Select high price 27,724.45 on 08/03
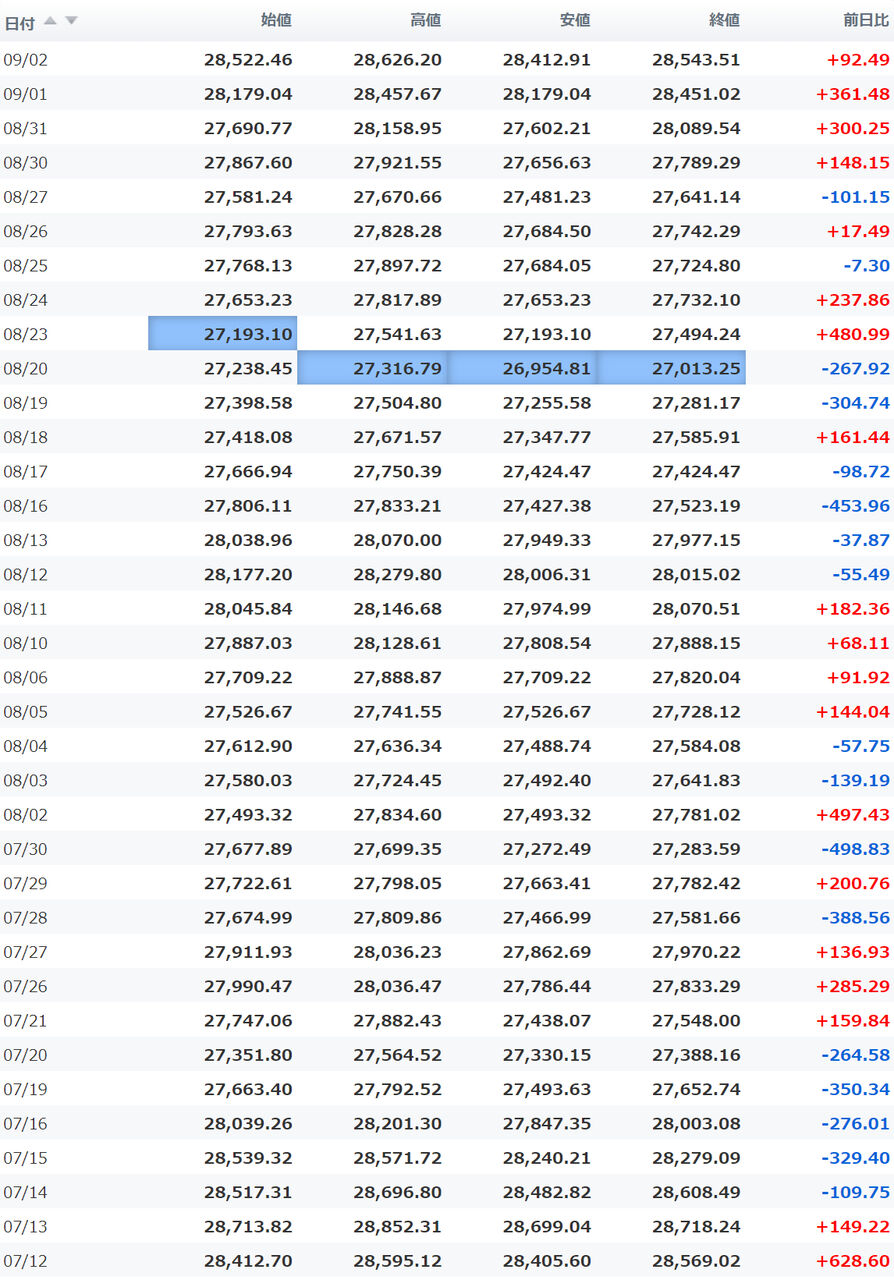The height and width of the screenshot is (1280, 894). click(397, 781)
